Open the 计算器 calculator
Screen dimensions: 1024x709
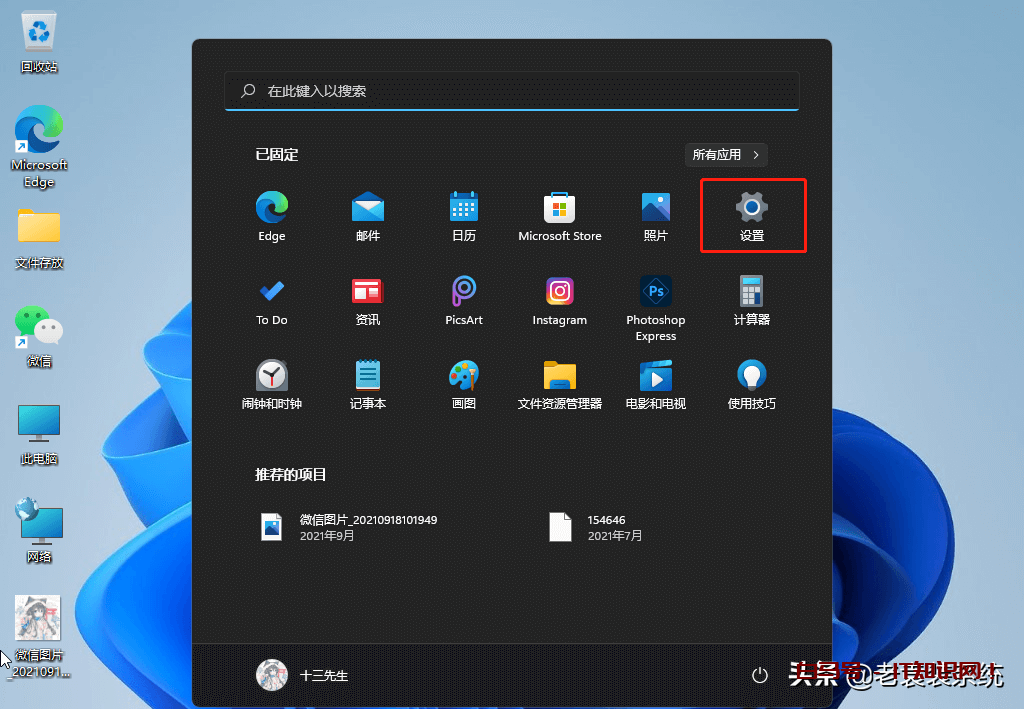[752, 301]
